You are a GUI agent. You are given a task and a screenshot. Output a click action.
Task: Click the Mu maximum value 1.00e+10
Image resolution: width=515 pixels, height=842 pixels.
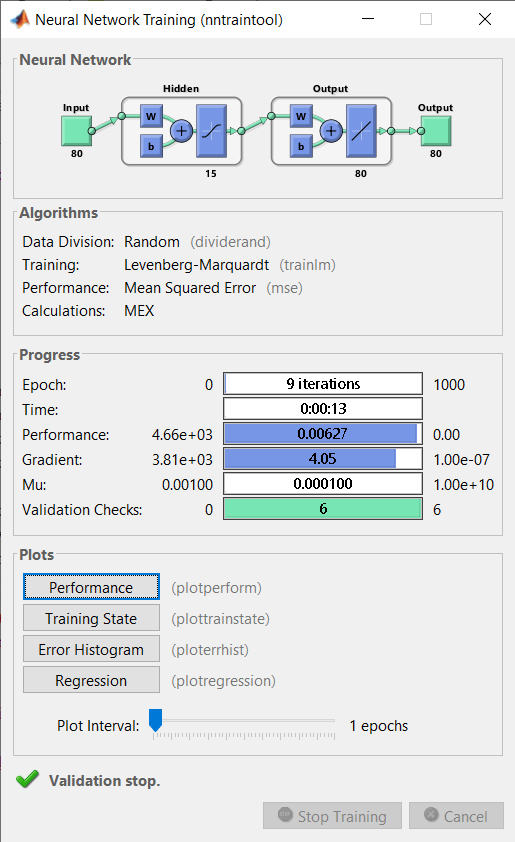pyautogui.click(x=463, y=484)
